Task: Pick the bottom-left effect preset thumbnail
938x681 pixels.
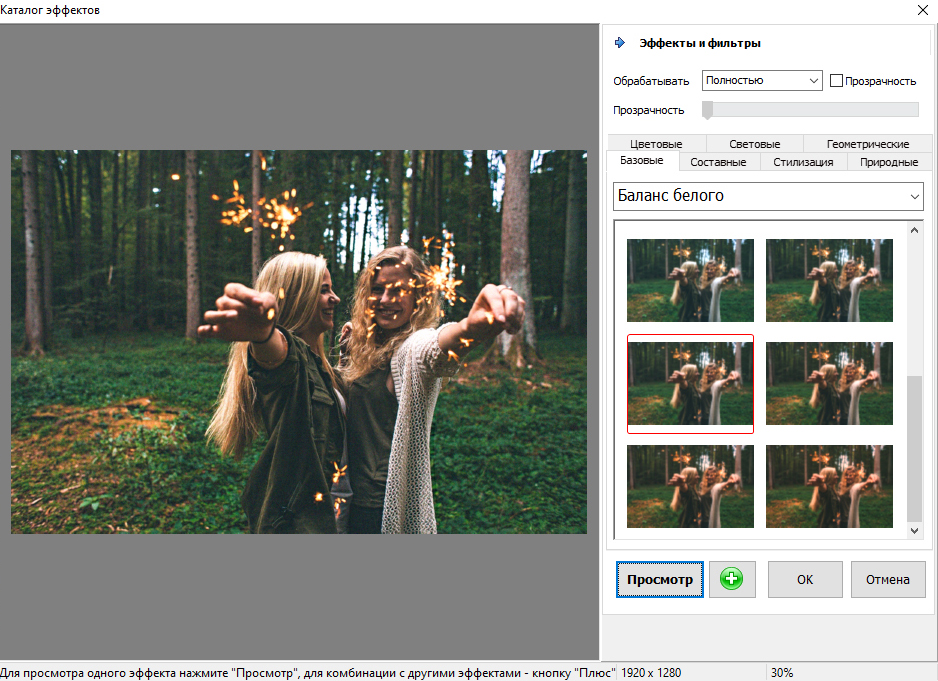Action: click(x=690, y=486)
